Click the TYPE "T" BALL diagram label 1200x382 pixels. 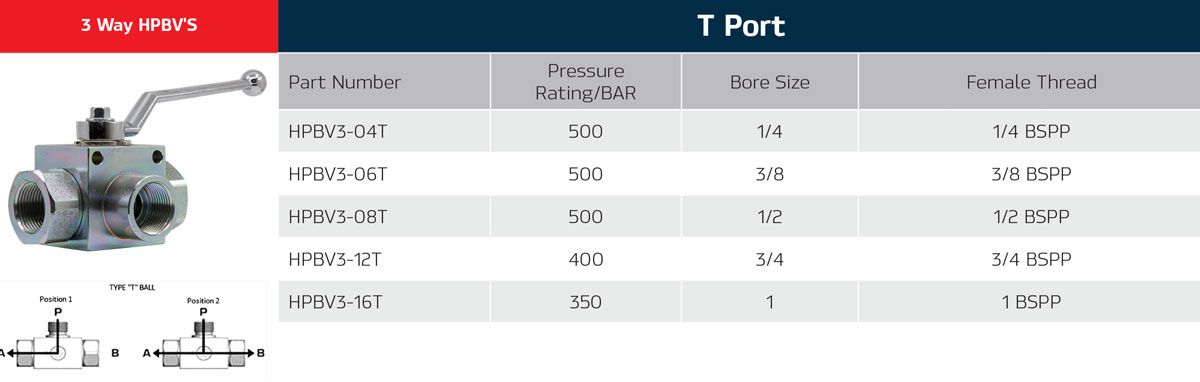click(x=131, y=288)
